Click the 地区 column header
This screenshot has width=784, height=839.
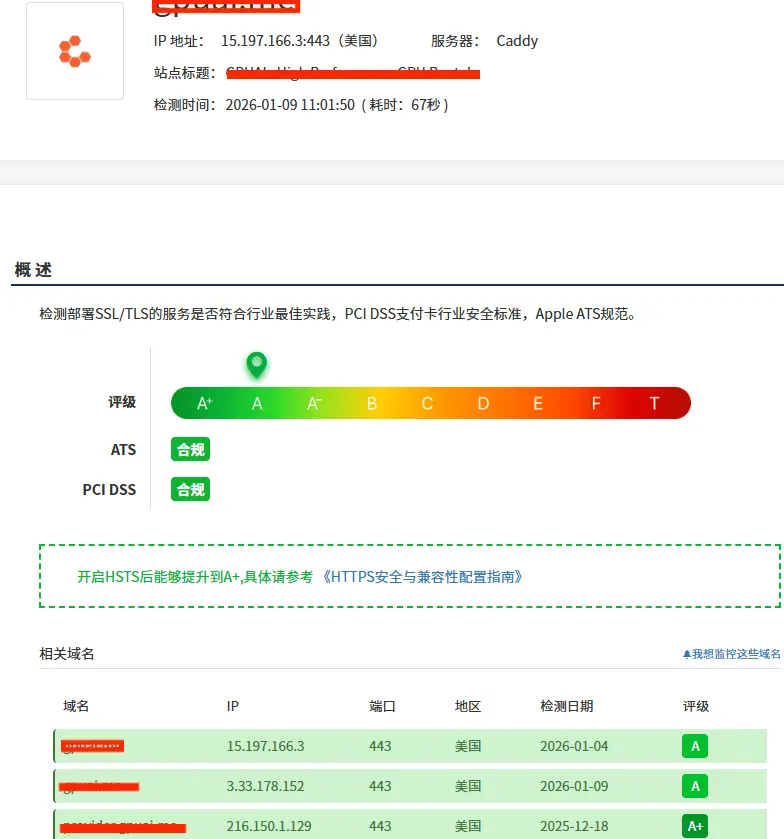point(468,706)
